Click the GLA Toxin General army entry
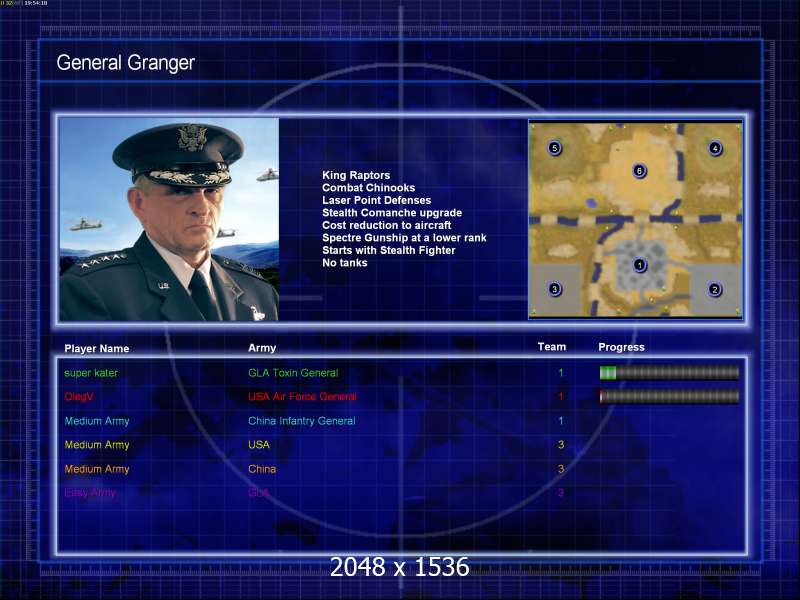800x600 pixels. 293,373
